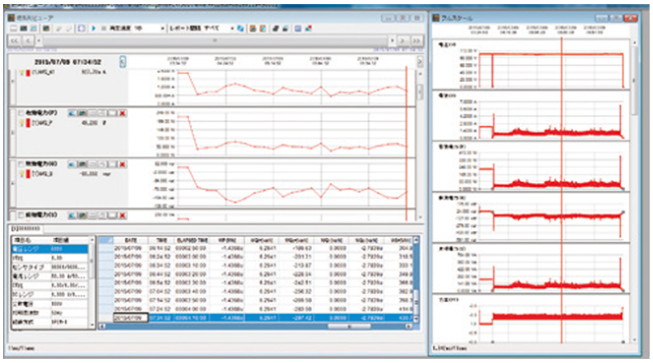The image size is (653, 363).
Task: Step back one page with < button
Action: [28, 41]
